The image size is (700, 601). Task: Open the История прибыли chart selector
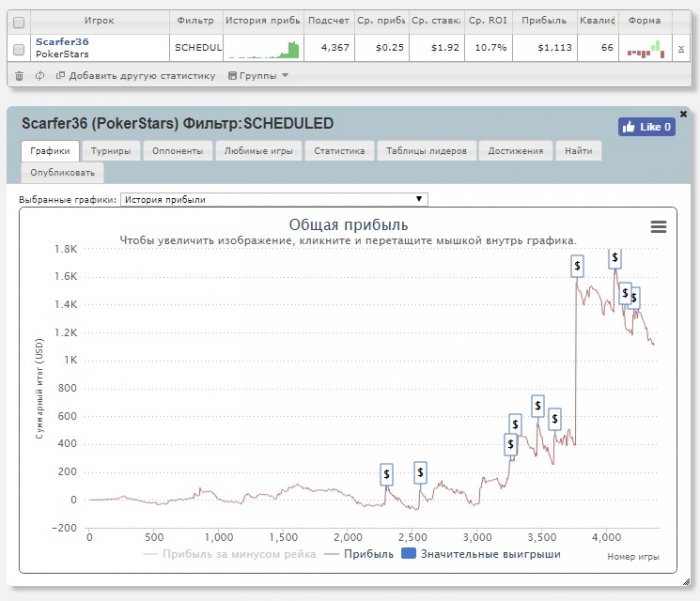pos(274,200)
